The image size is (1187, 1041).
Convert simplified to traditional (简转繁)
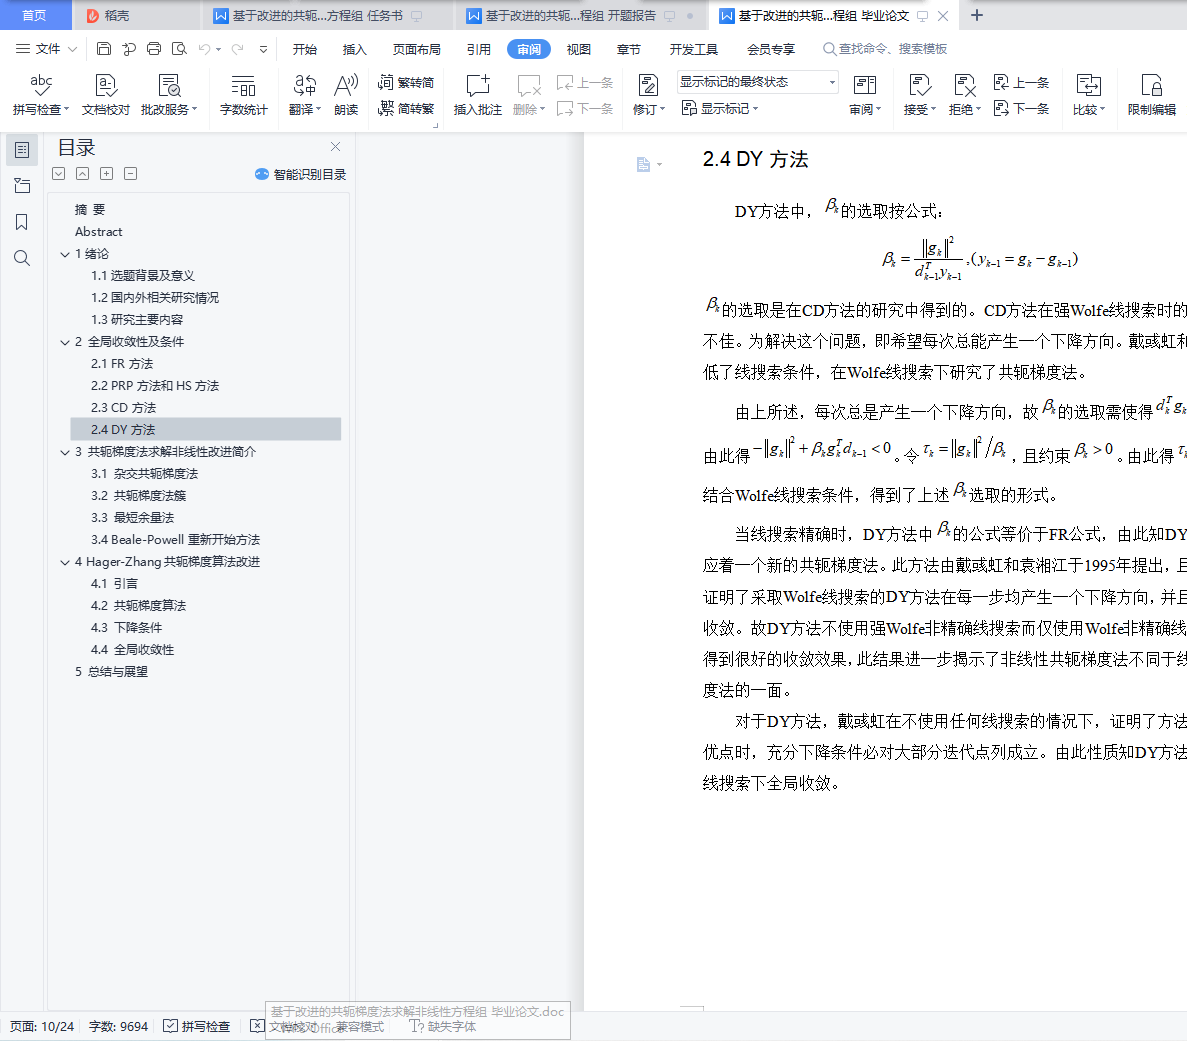406,109
